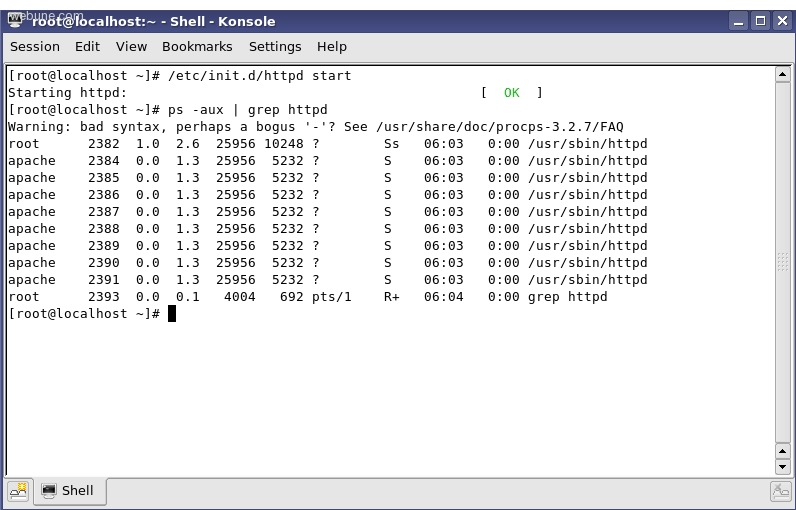
Task: Click PID 2393 of grep process
Action: click(x=104, y=297)
